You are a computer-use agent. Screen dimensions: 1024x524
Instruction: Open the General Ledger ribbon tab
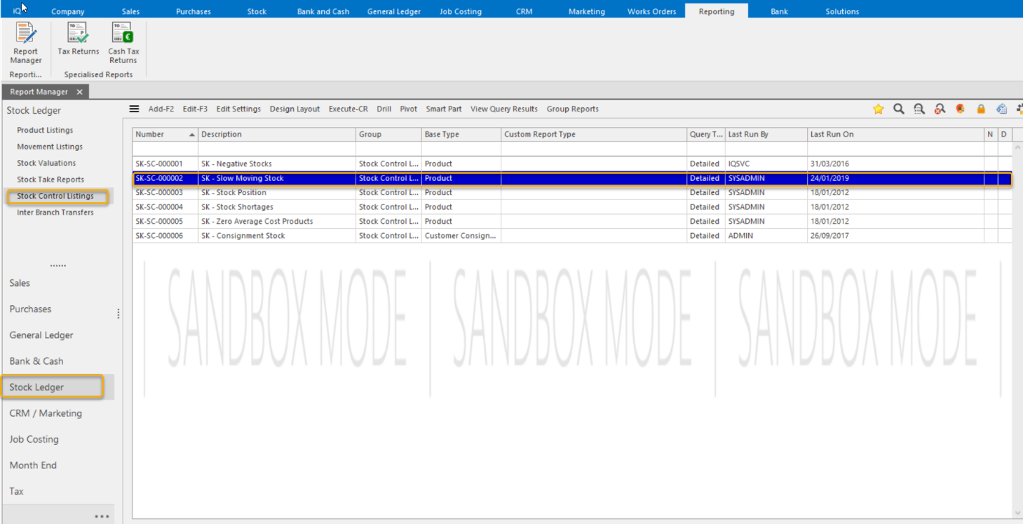[394, 11]
